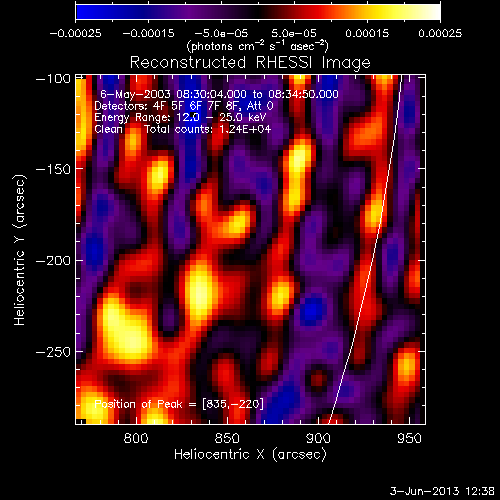Click the 'Heliocentric Y (arcsec)' axis label
This screenshot has width=500, height=500.
tap(20, 250)
